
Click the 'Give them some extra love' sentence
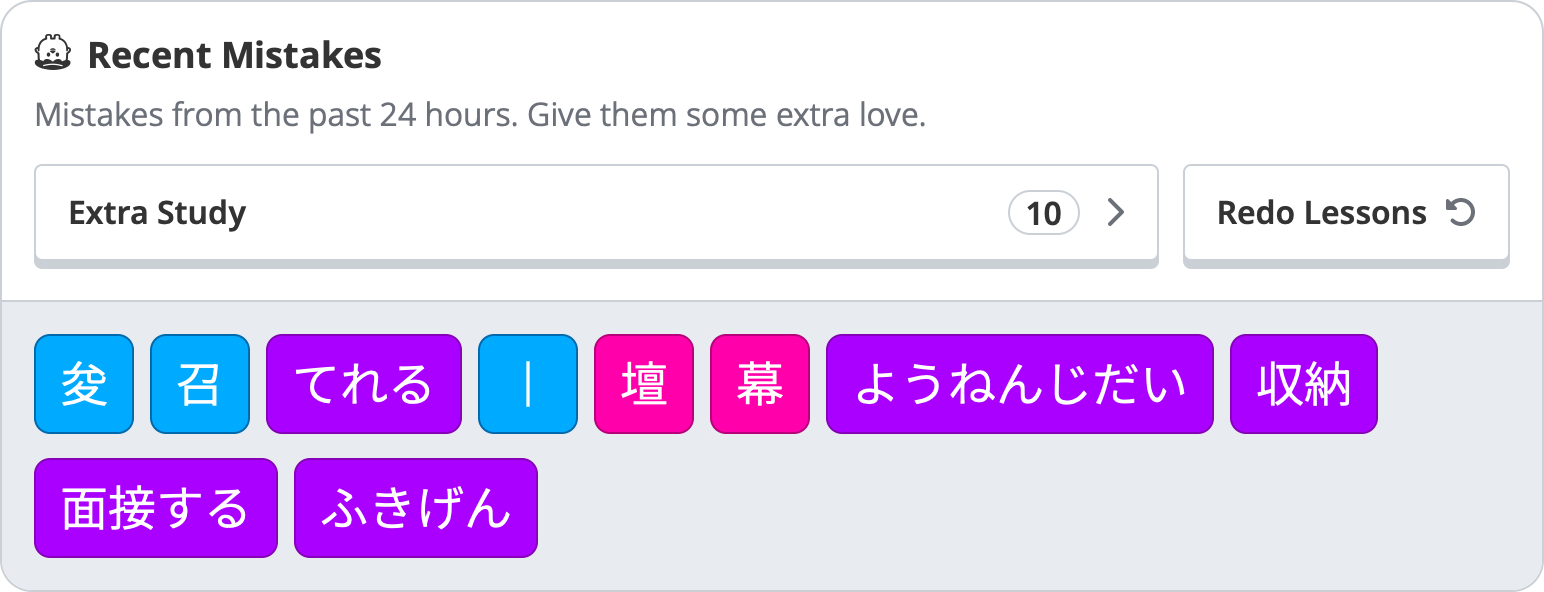[x=727, y=116]
